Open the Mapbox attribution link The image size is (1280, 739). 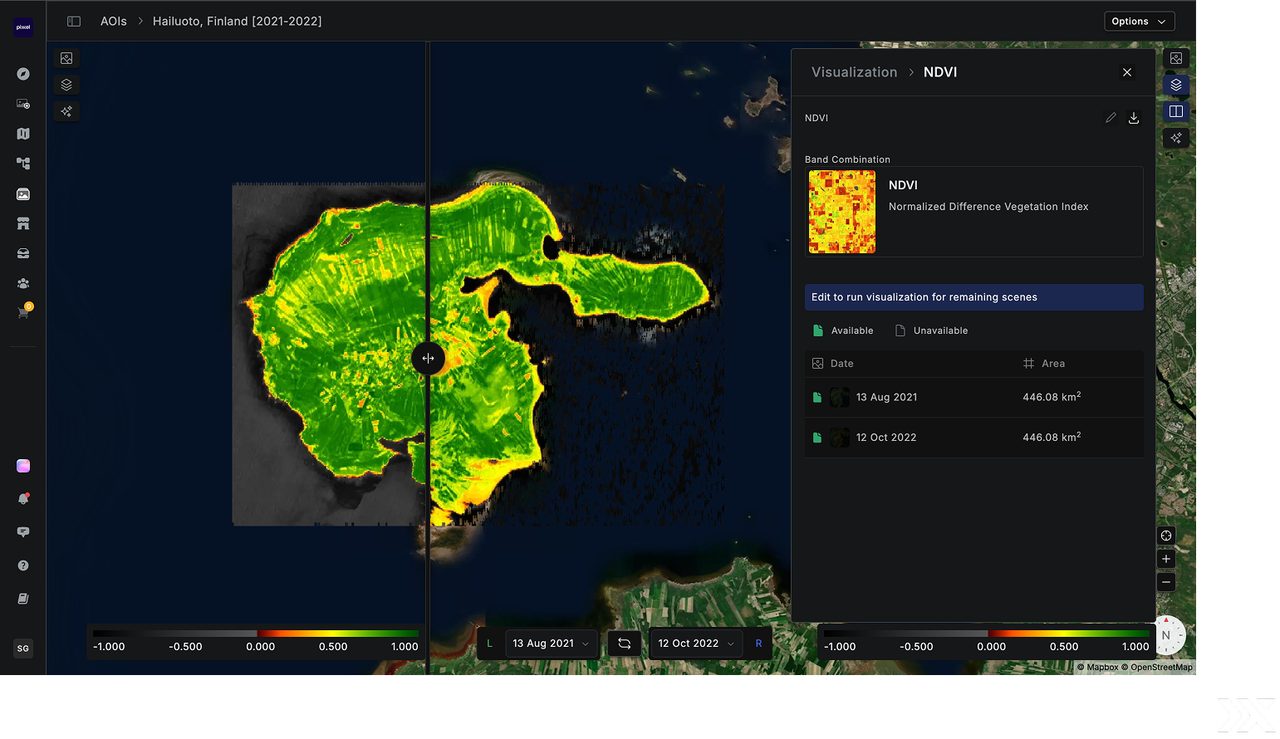pos(1097,667)
